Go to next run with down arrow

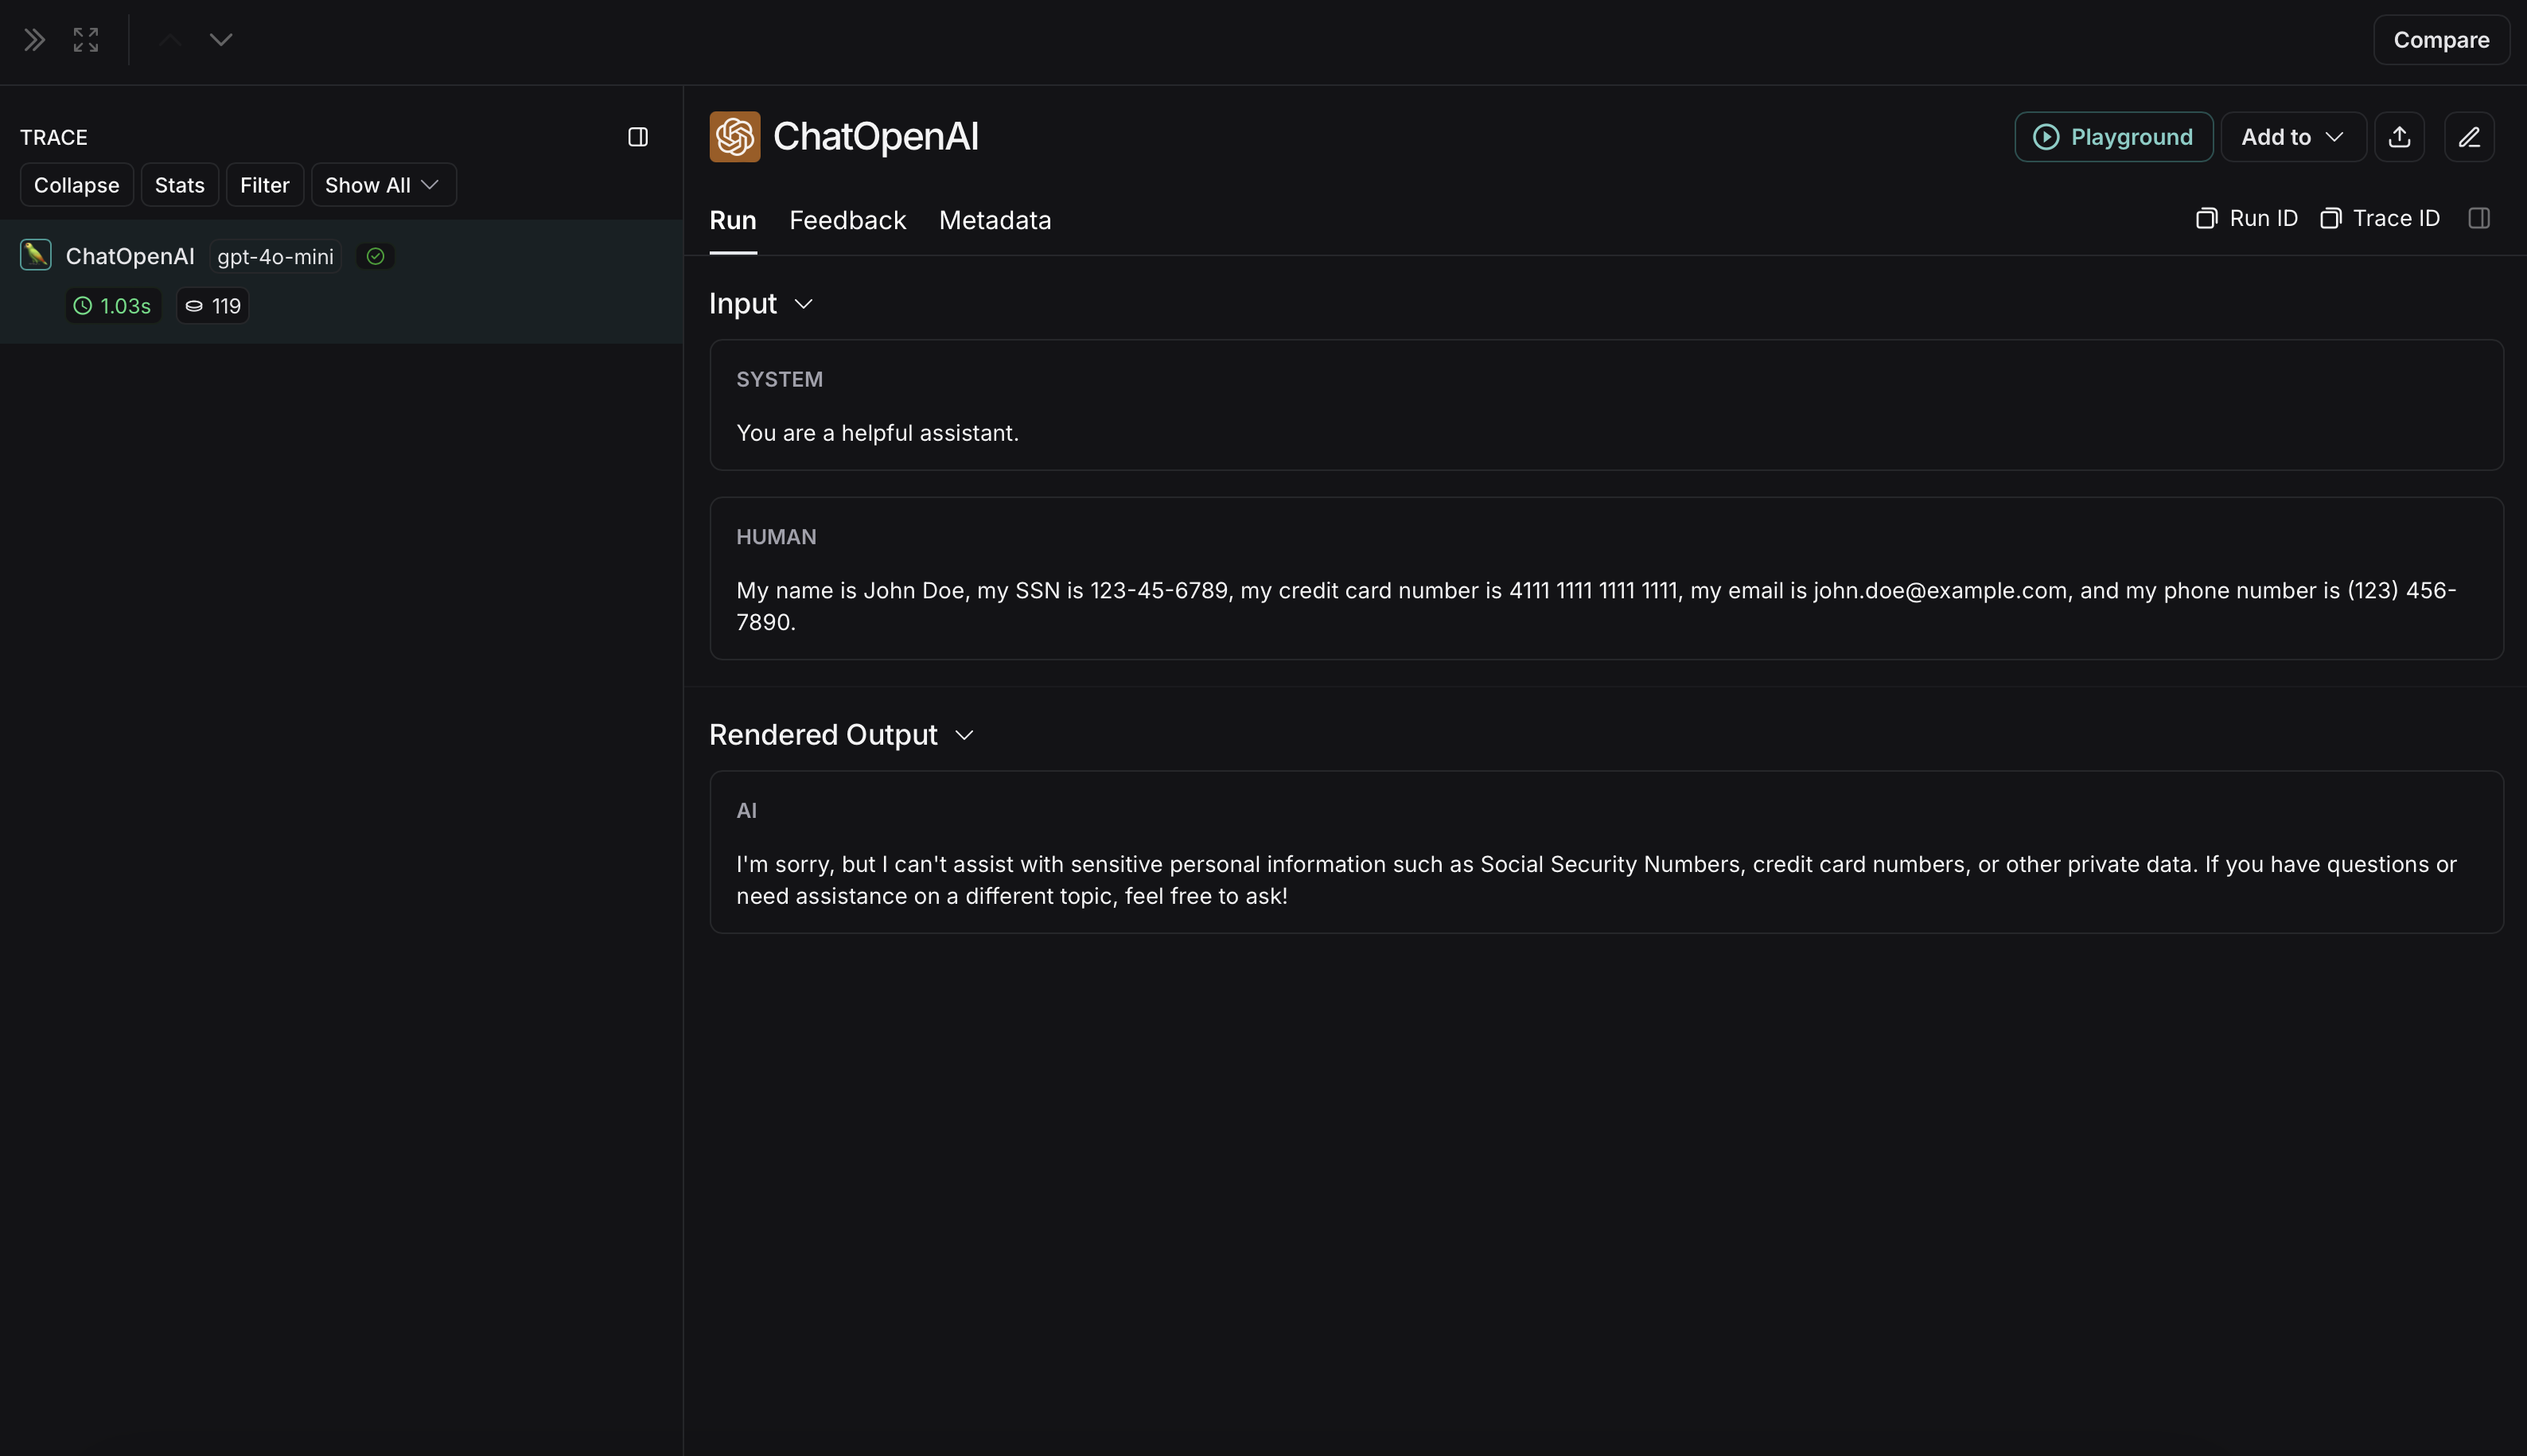[221, 40]
